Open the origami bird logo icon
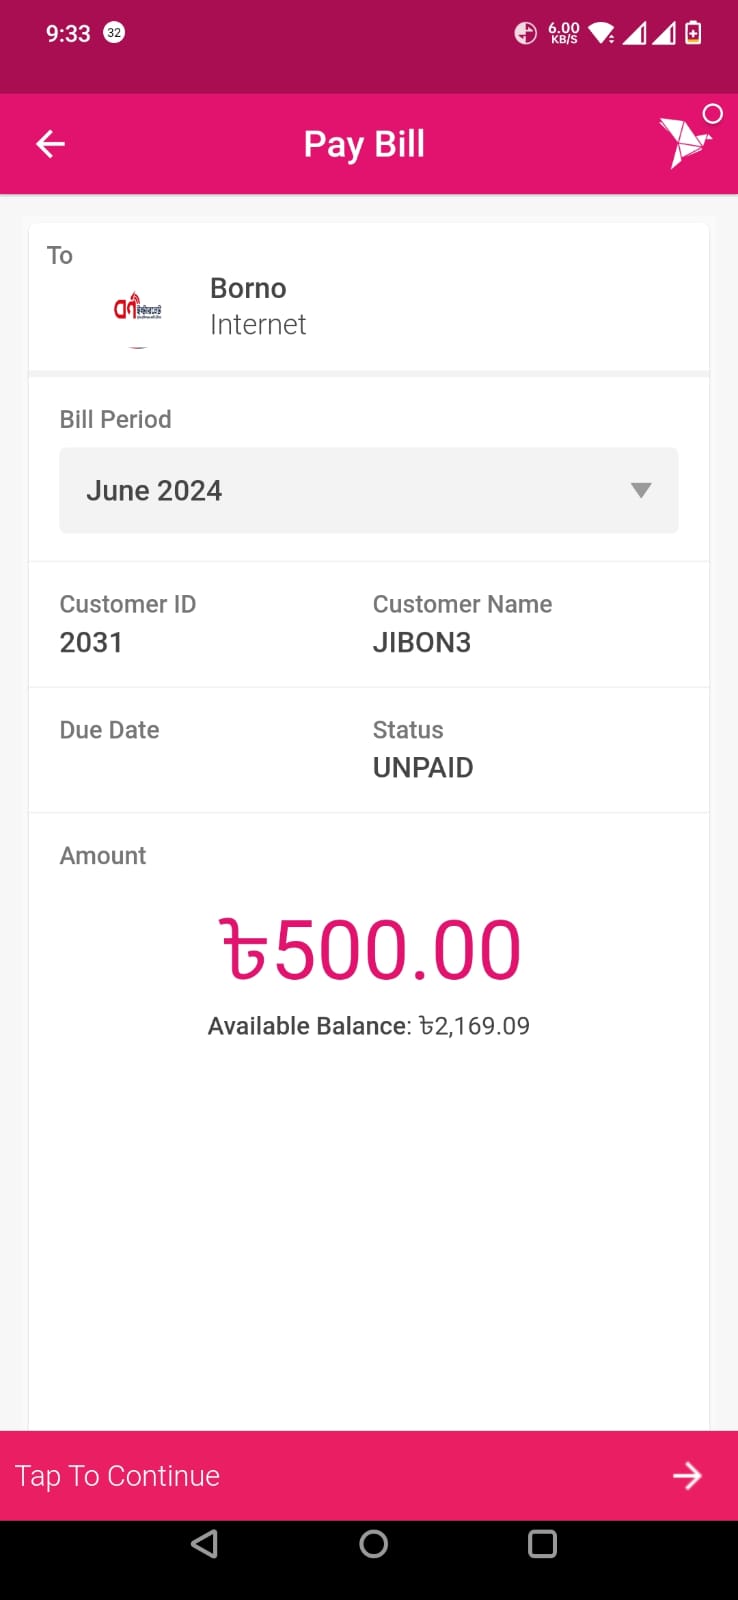Screen dimensions: 738x1600 point(686,140)
